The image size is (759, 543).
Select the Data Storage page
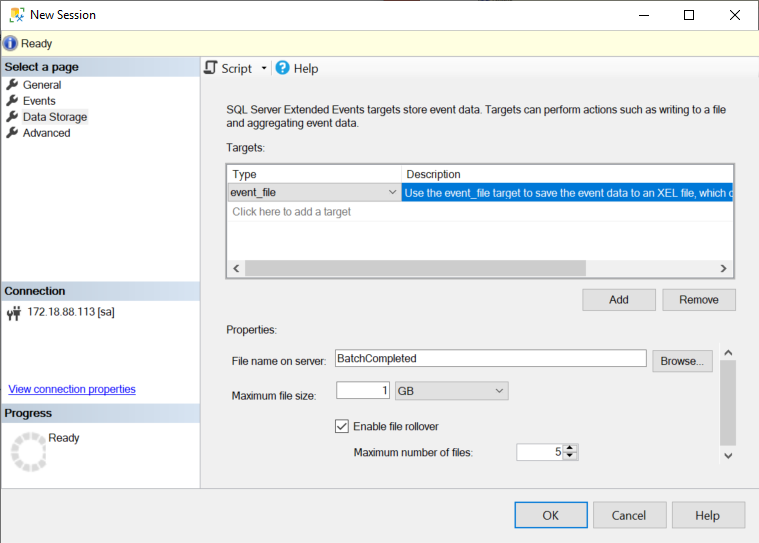pos(55,117)
